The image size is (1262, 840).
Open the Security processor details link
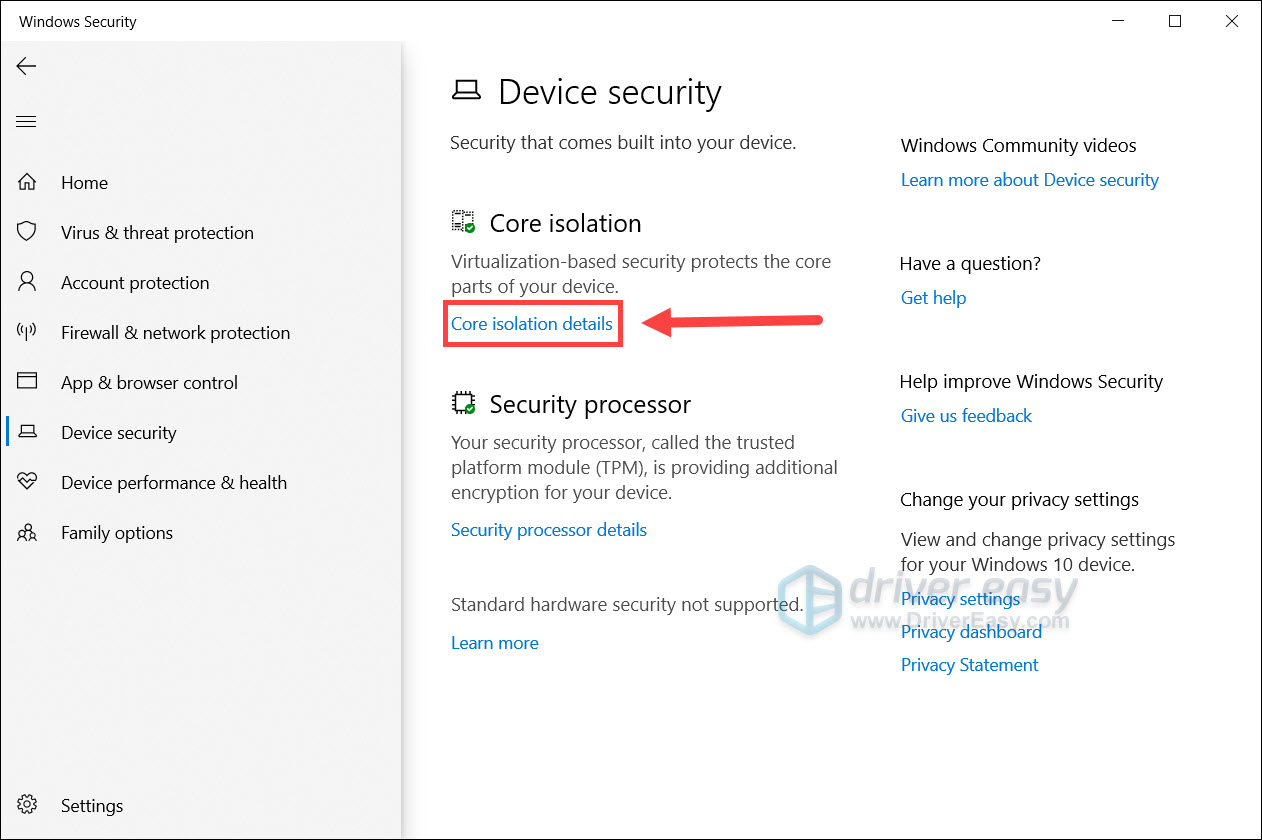(549, 530)
